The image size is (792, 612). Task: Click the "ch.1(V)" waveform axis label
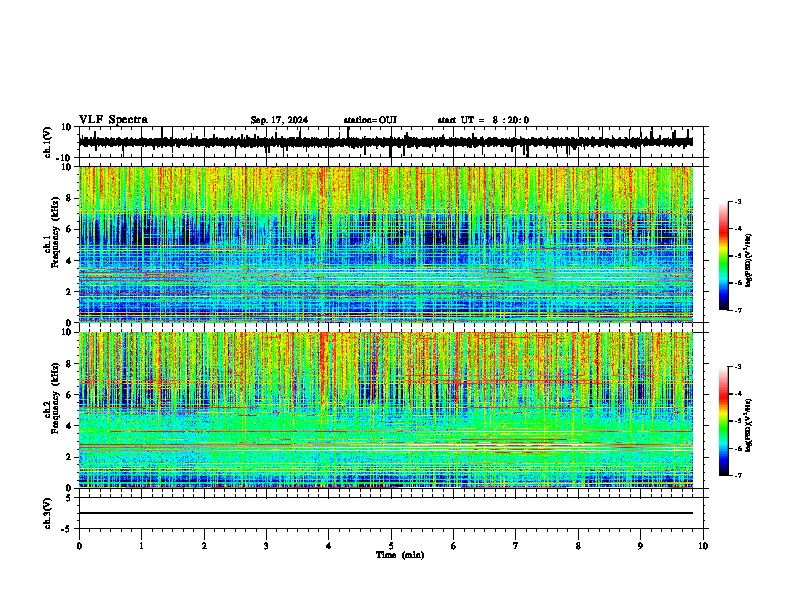(48, 142)
